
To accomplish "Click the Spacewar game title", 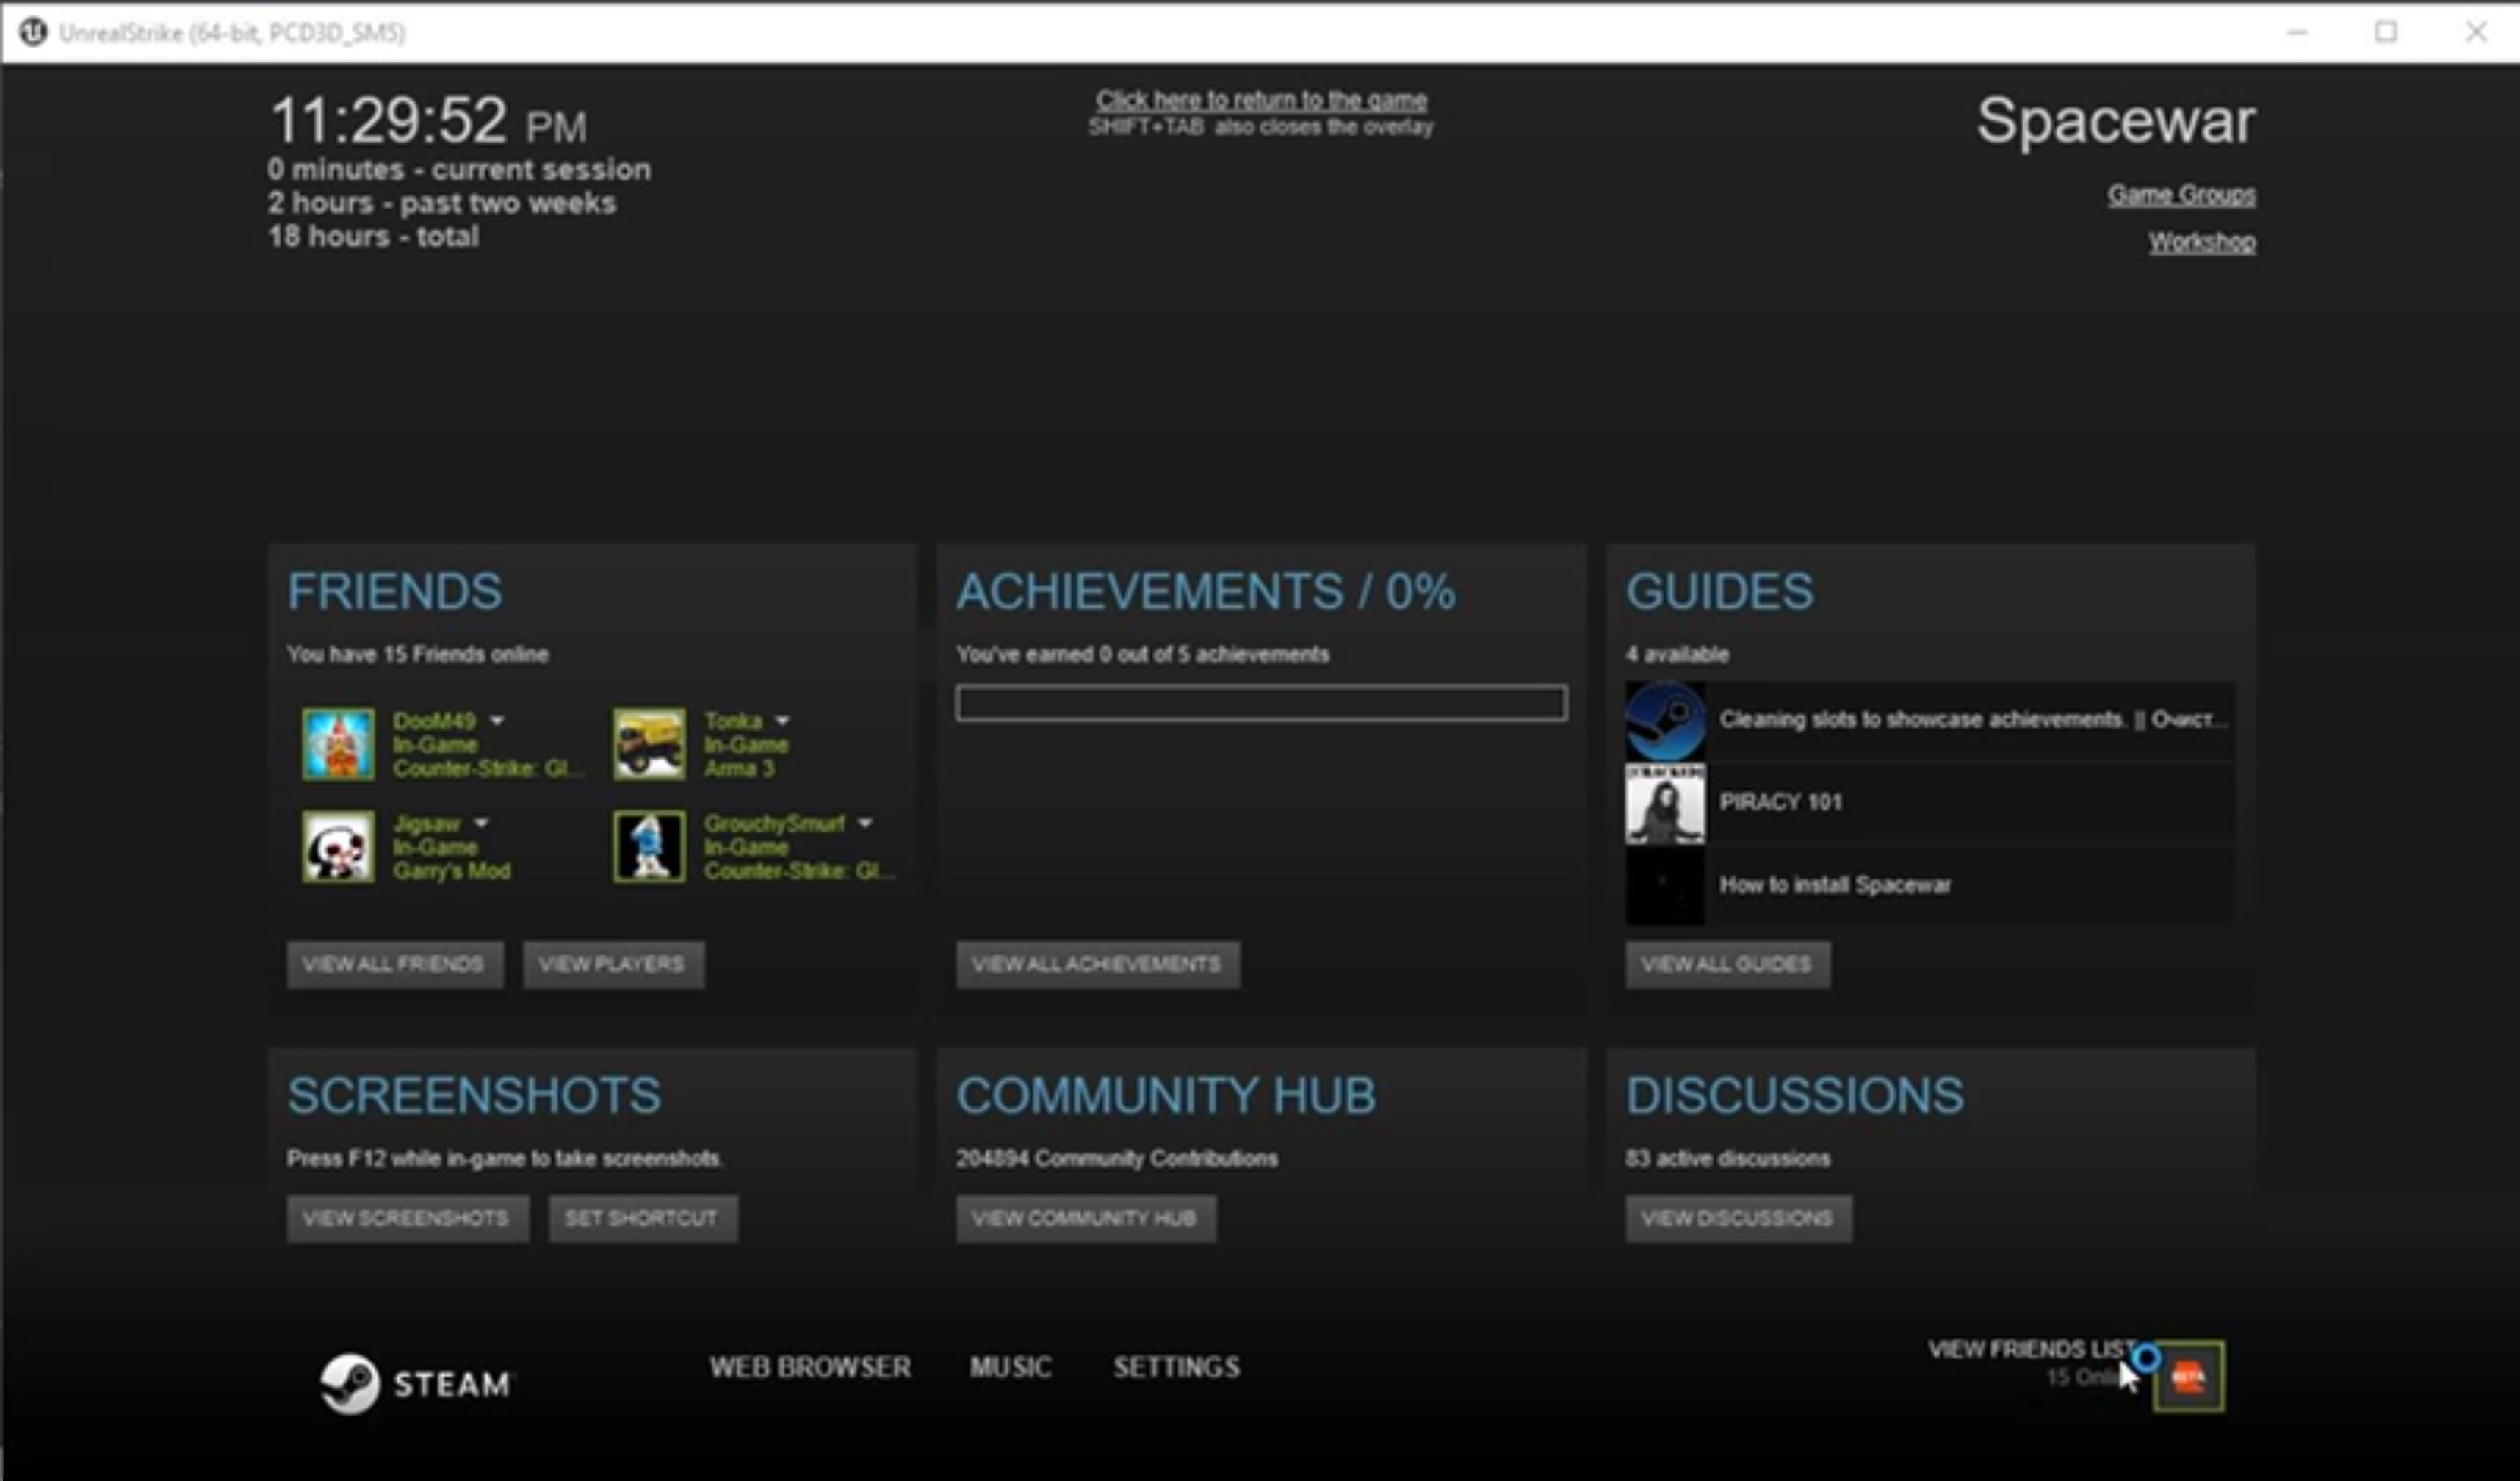I will click(2116, 121).
